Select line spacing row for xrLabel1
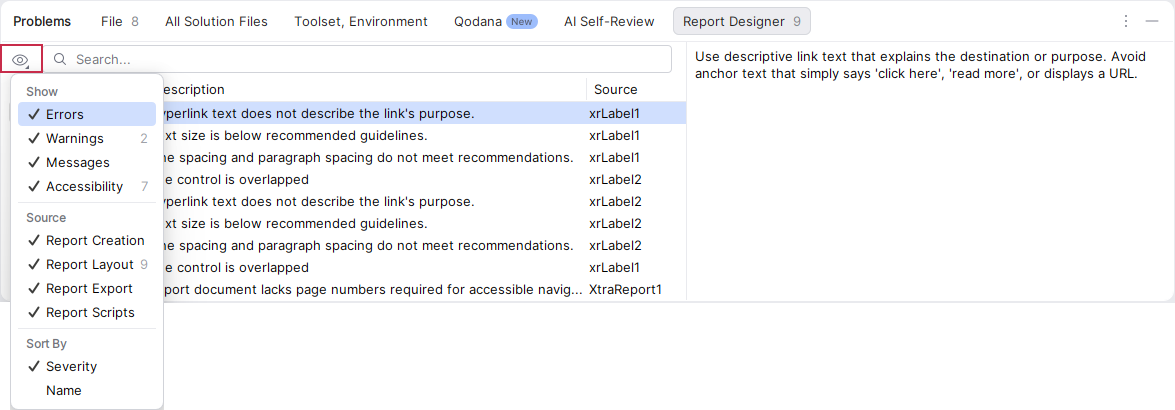This screenshot has height=410, width=1175. (424, 157)
